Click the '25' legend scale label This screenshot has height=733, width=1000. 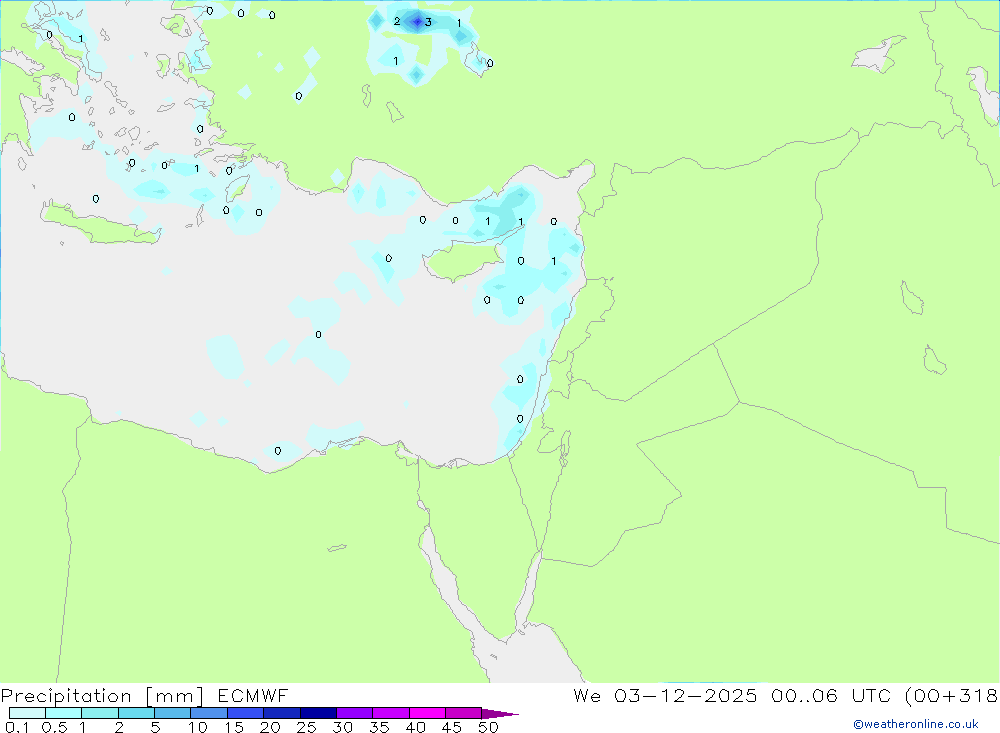(x=307, y=727)
